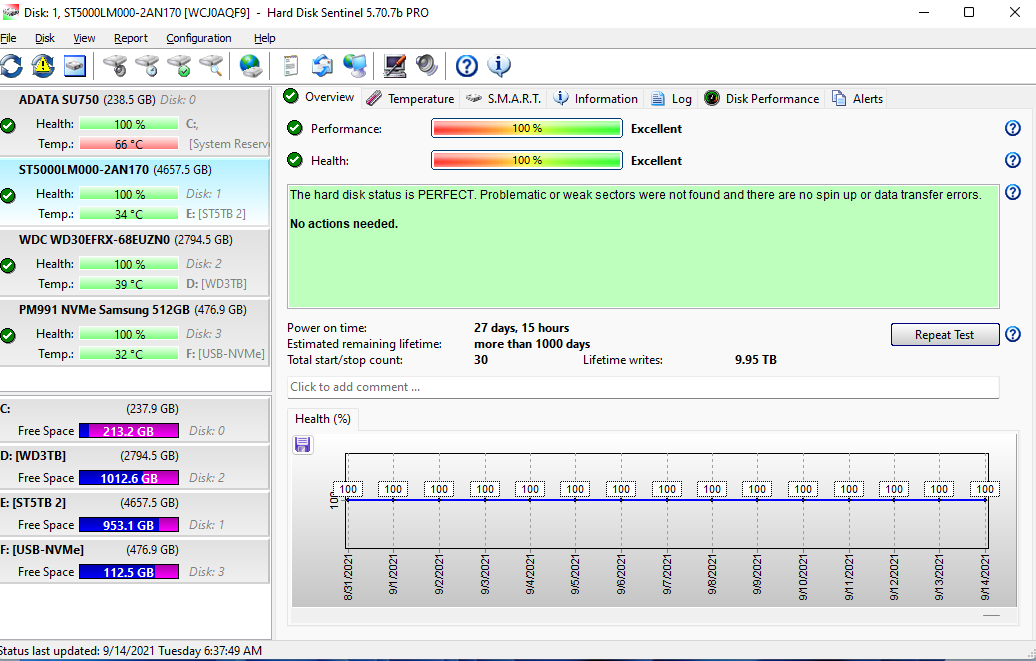Click the help icon beside Performance bar
Screen dimensions: 1036x661
(x=1013, y=128)
